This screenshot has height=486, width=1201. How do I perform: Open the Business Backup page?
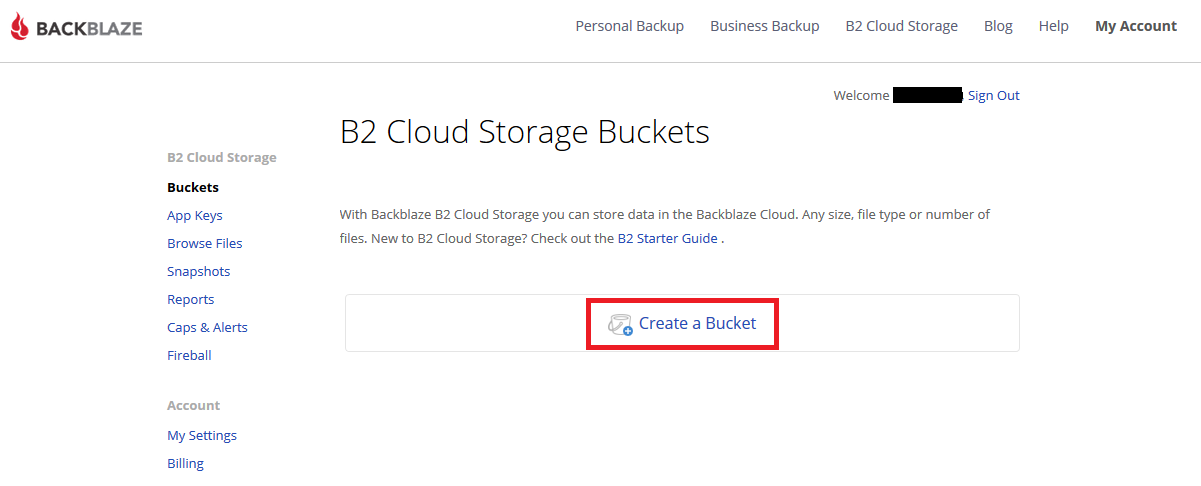pyautogui.click(x=764, y=26)
